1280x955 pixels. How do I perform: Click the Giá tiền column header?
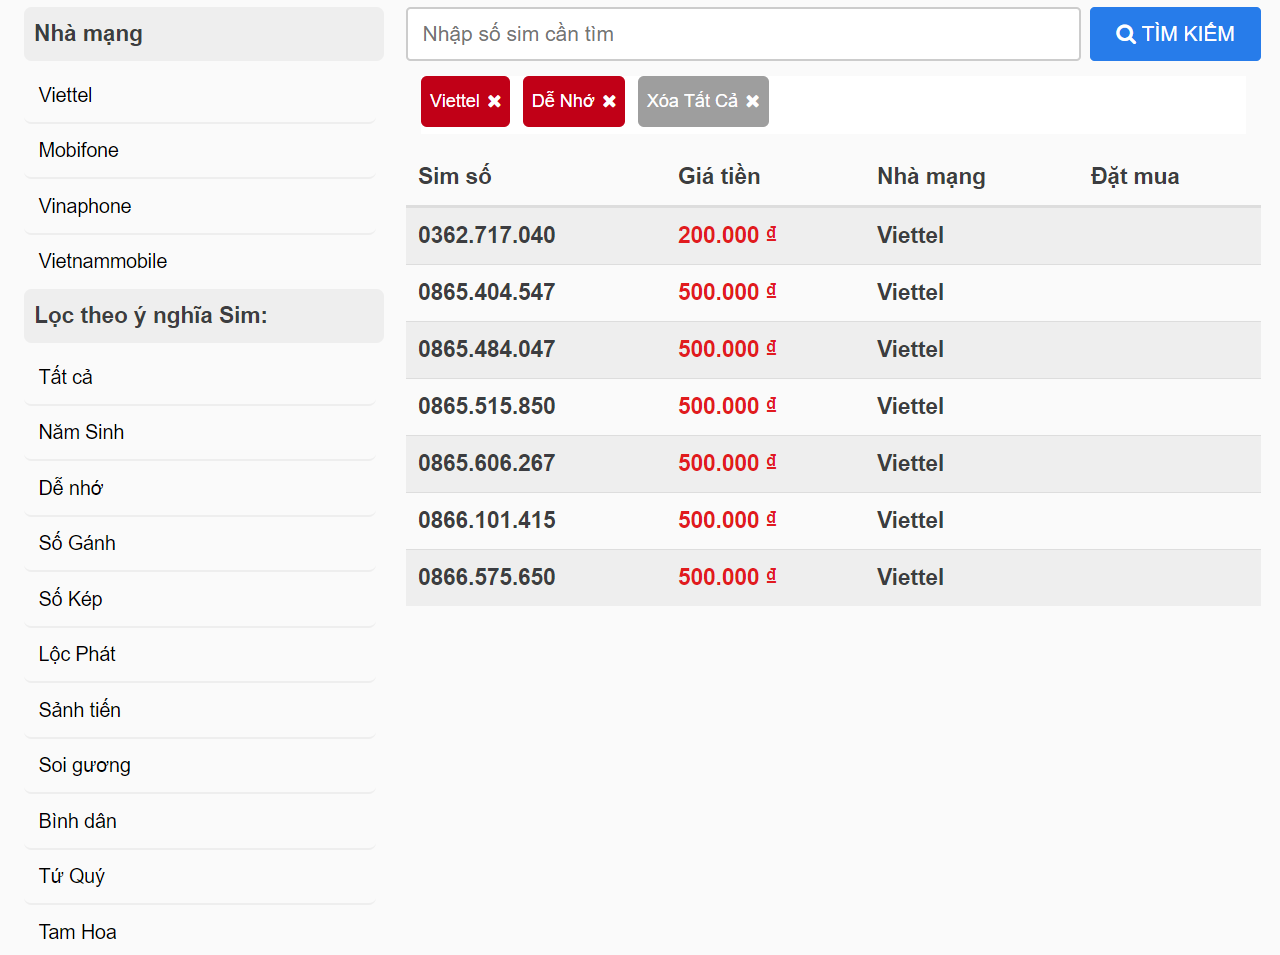719,176
